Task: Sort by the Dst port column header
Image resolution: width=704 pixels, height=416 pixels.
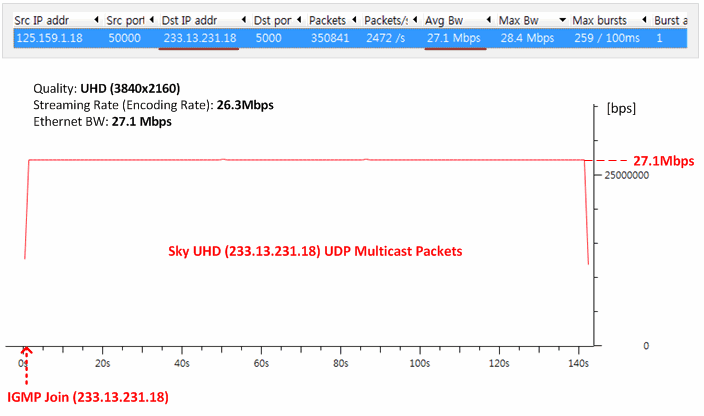Action: coord(272,21)
